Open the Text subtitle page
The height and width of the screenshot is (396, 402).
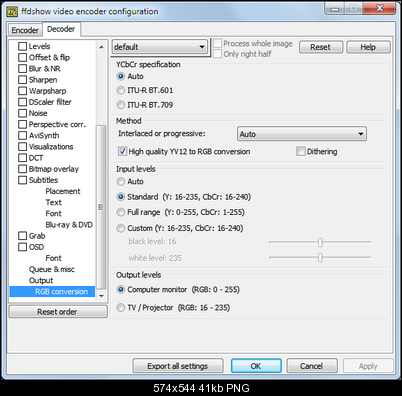[53, 202]
